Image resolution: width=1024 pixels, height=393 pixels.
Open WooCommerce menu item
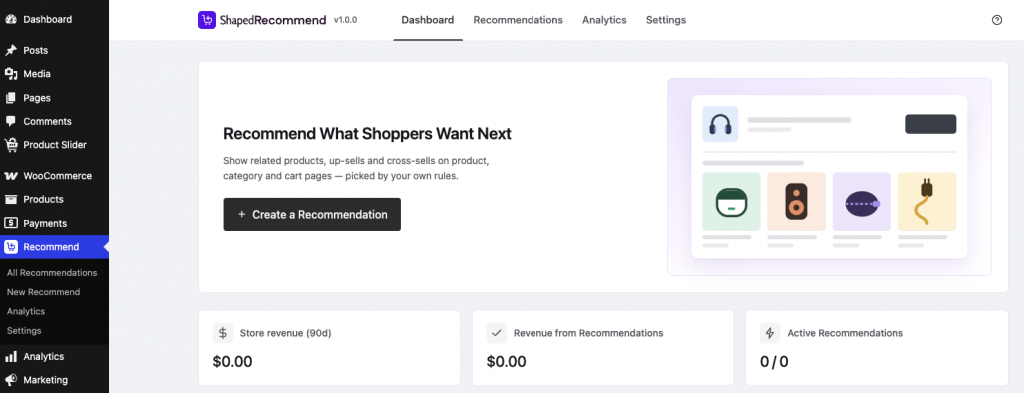click(x=54, y=176)
